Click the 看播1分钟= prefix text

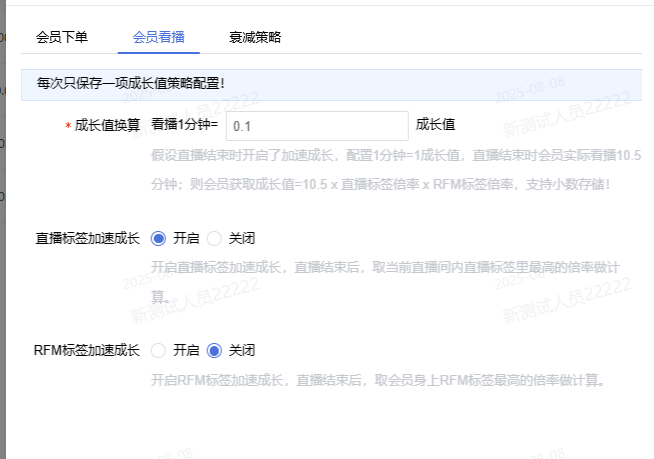[x=184, y=125]
